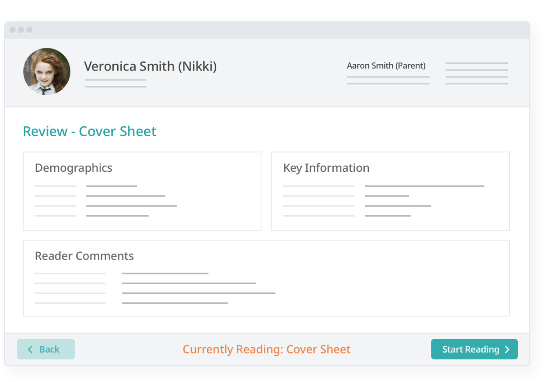Click Currently Reading: Cover Sheet label
548x382 pixels.
(266, 349)
